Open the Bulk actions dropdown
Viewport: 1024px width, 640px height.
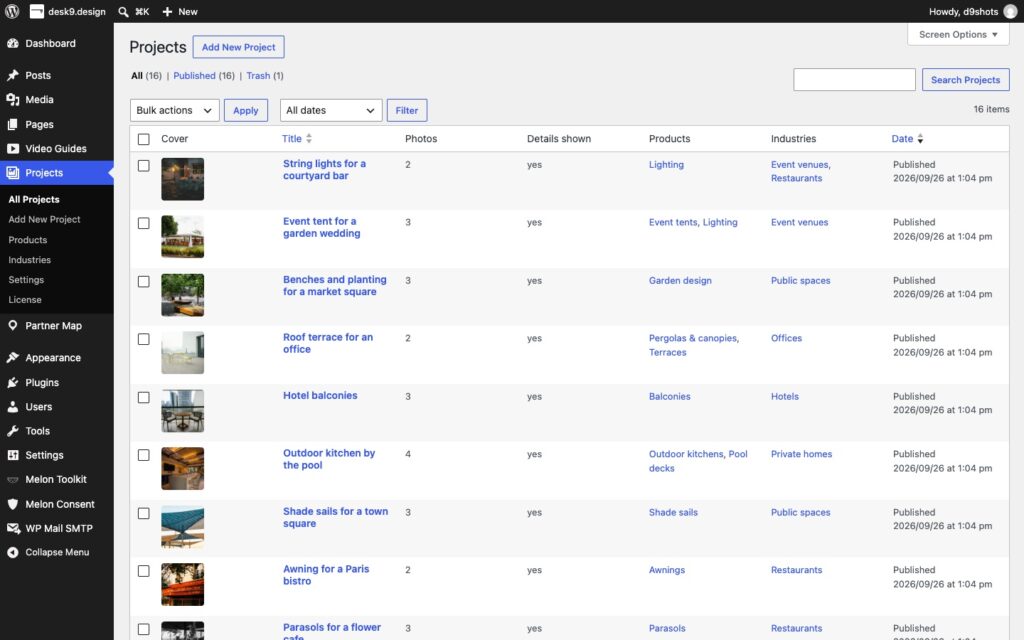pos(174,110)
